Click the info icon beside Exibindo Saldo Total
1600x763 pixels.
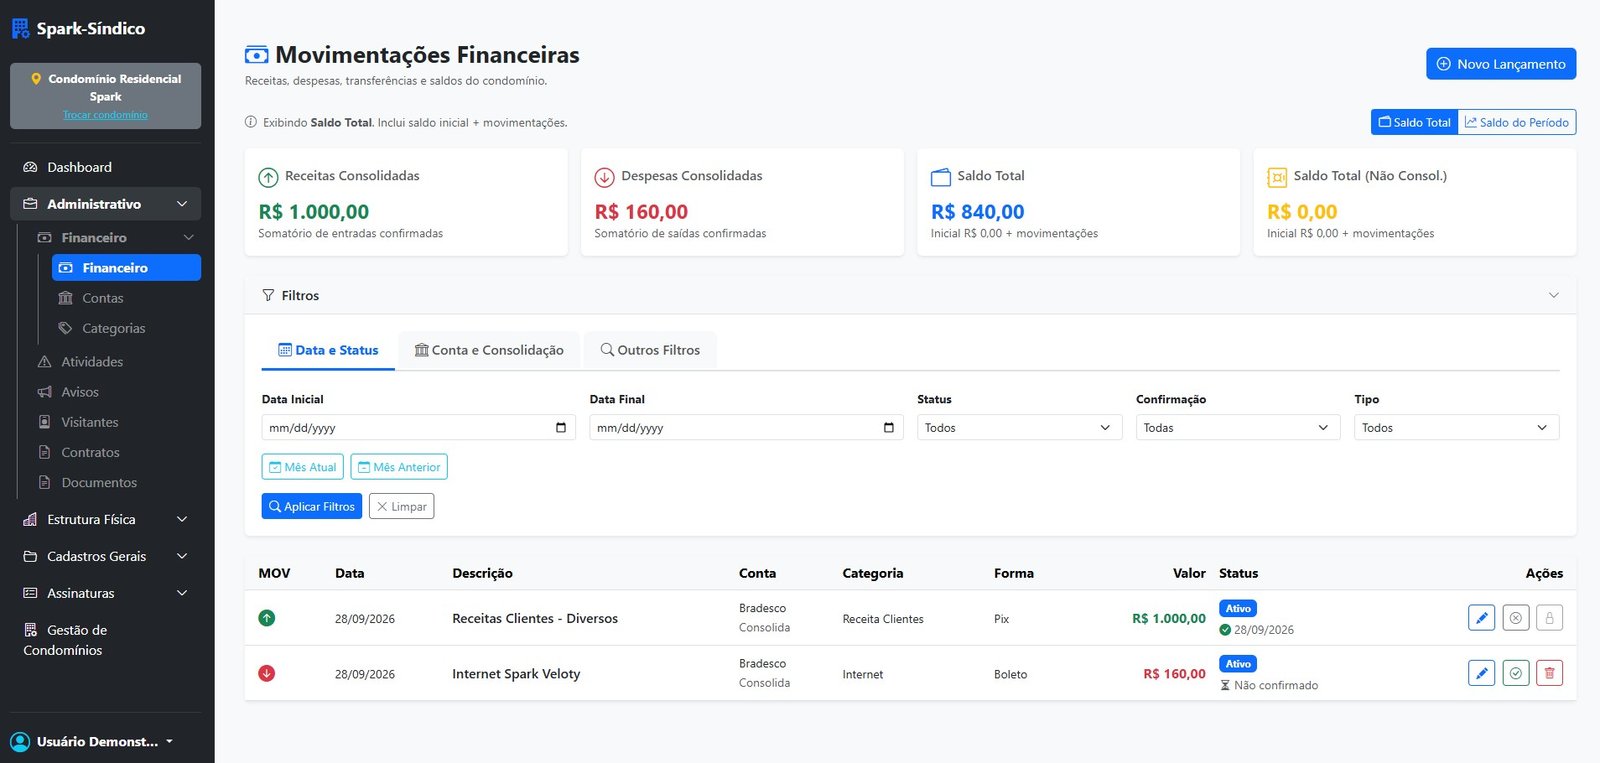point(251,122)
